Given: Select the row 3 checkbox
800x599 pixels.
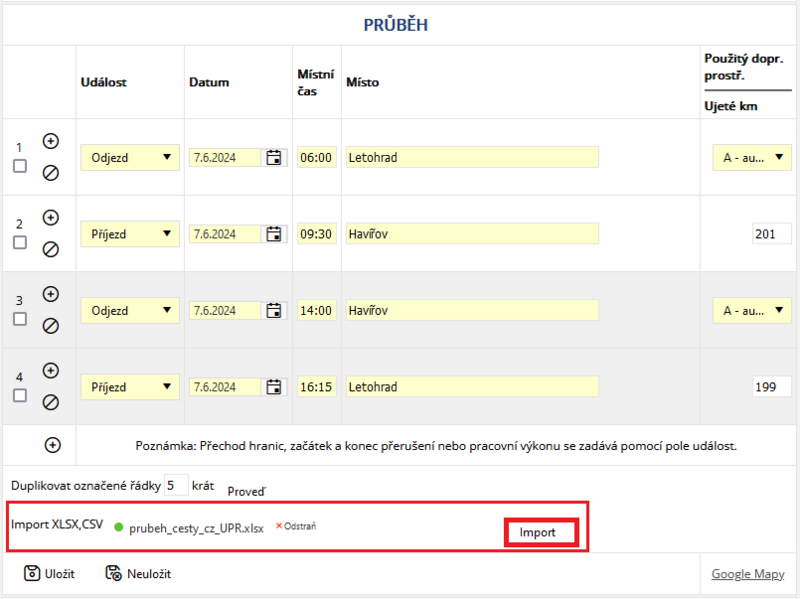Looking at the screenshot, I should click(x=20, y=319).
